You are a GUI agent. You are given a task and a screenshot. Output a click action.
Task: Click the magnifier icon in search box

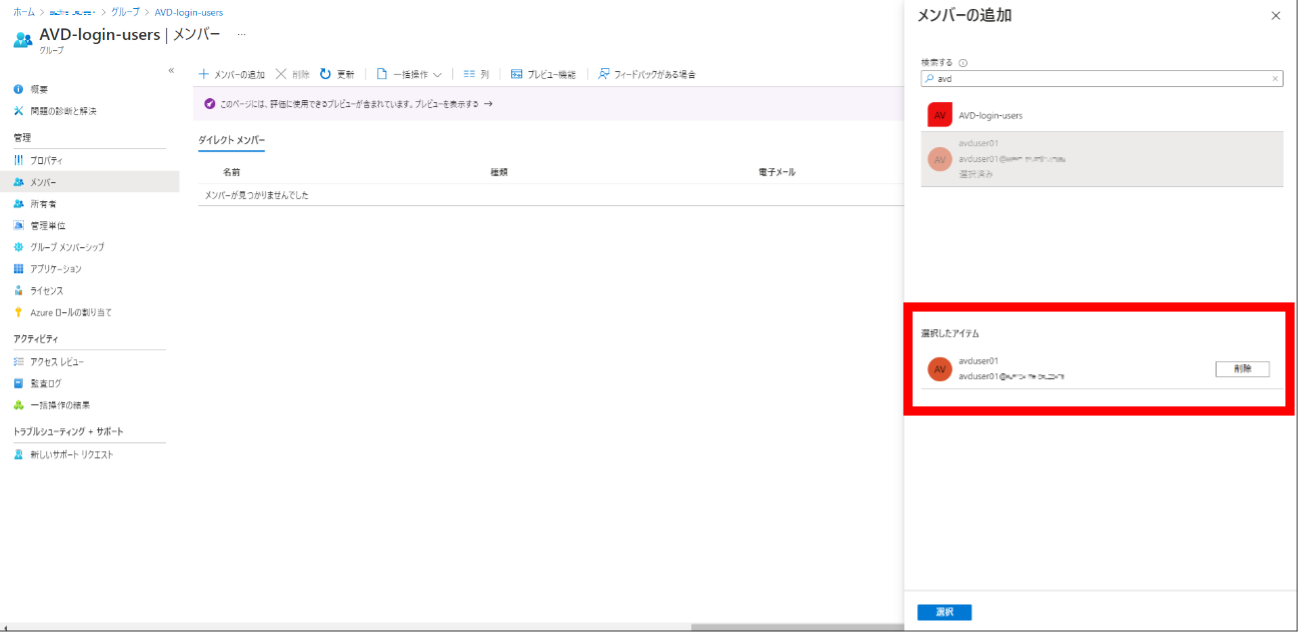929,78
